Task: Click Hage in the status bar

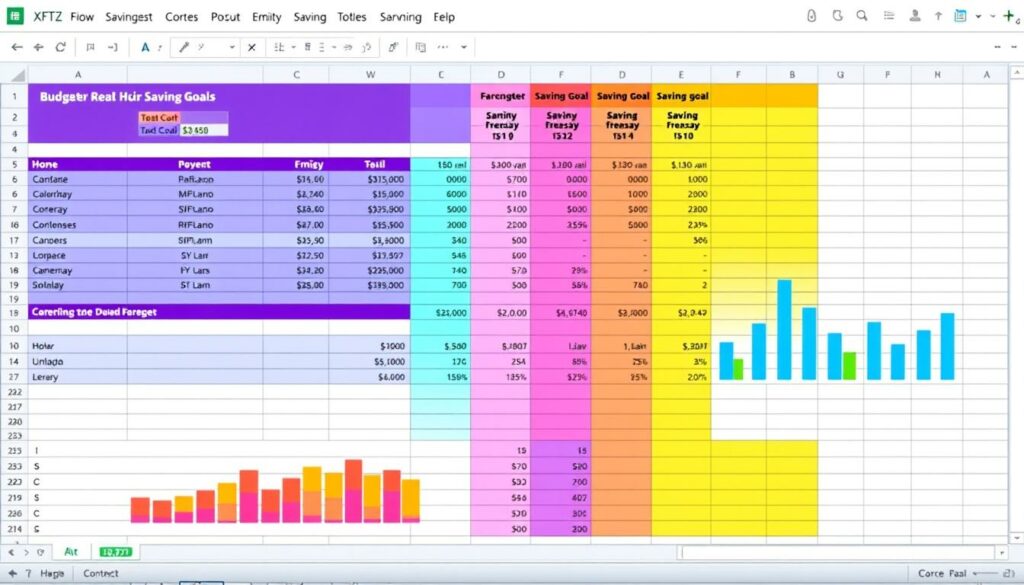Action: pos(52,573)
